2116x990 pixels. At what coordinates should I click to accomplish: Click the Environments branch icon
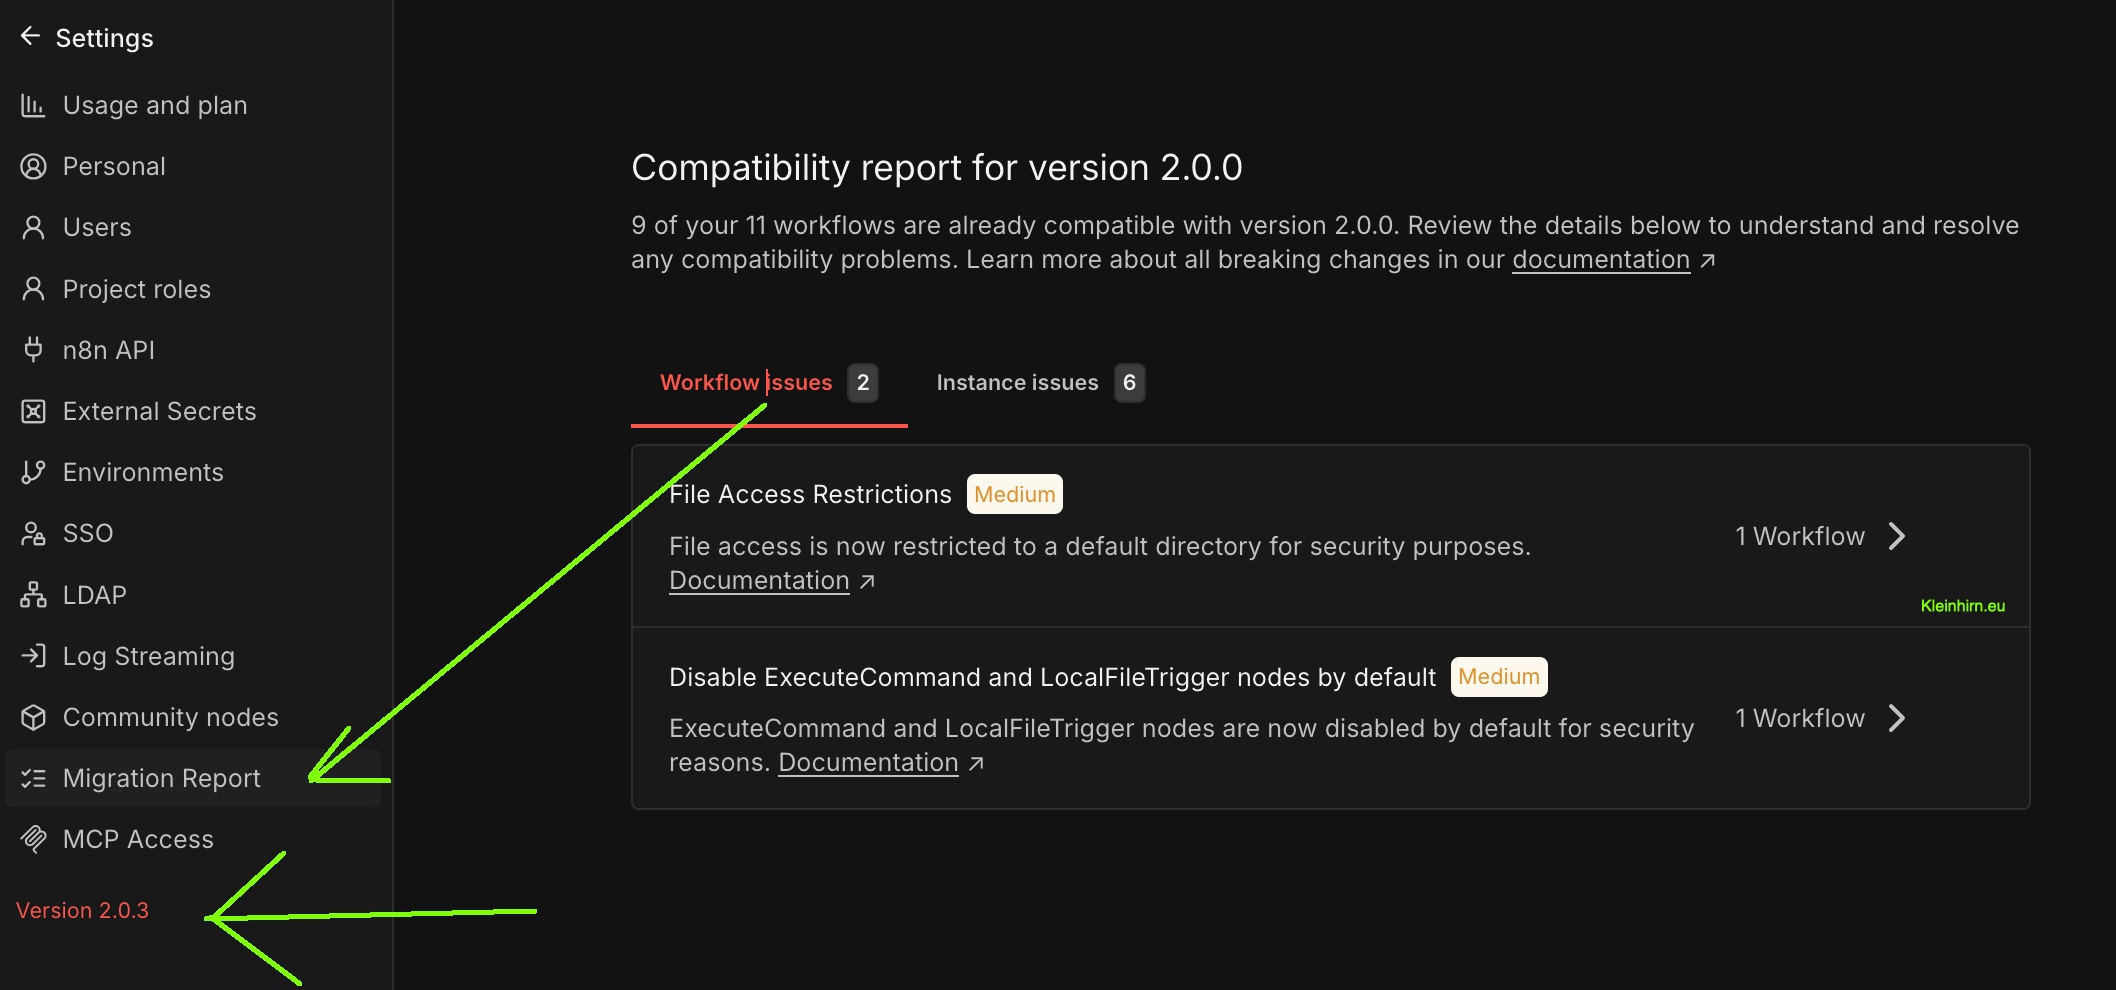click(33, 472)
